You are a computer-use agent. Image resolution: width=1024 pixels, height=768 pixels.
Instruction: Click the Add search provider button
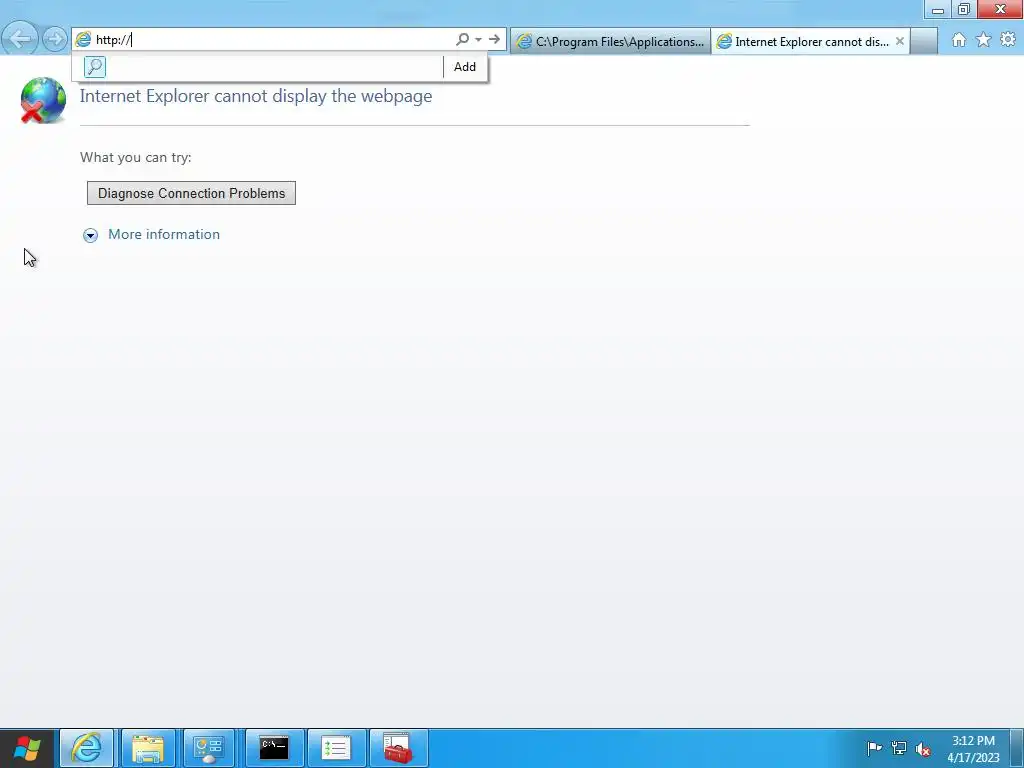point(465,67)
